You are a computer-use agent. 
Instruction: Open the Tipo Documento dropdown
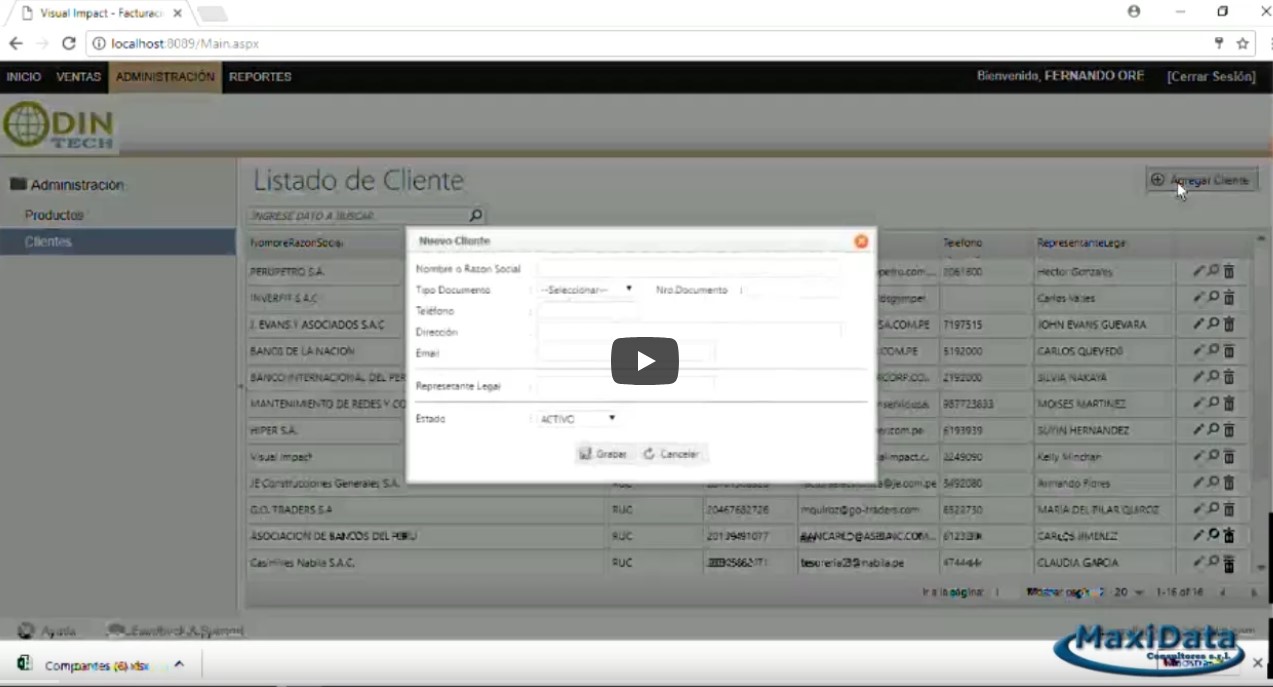587,290
